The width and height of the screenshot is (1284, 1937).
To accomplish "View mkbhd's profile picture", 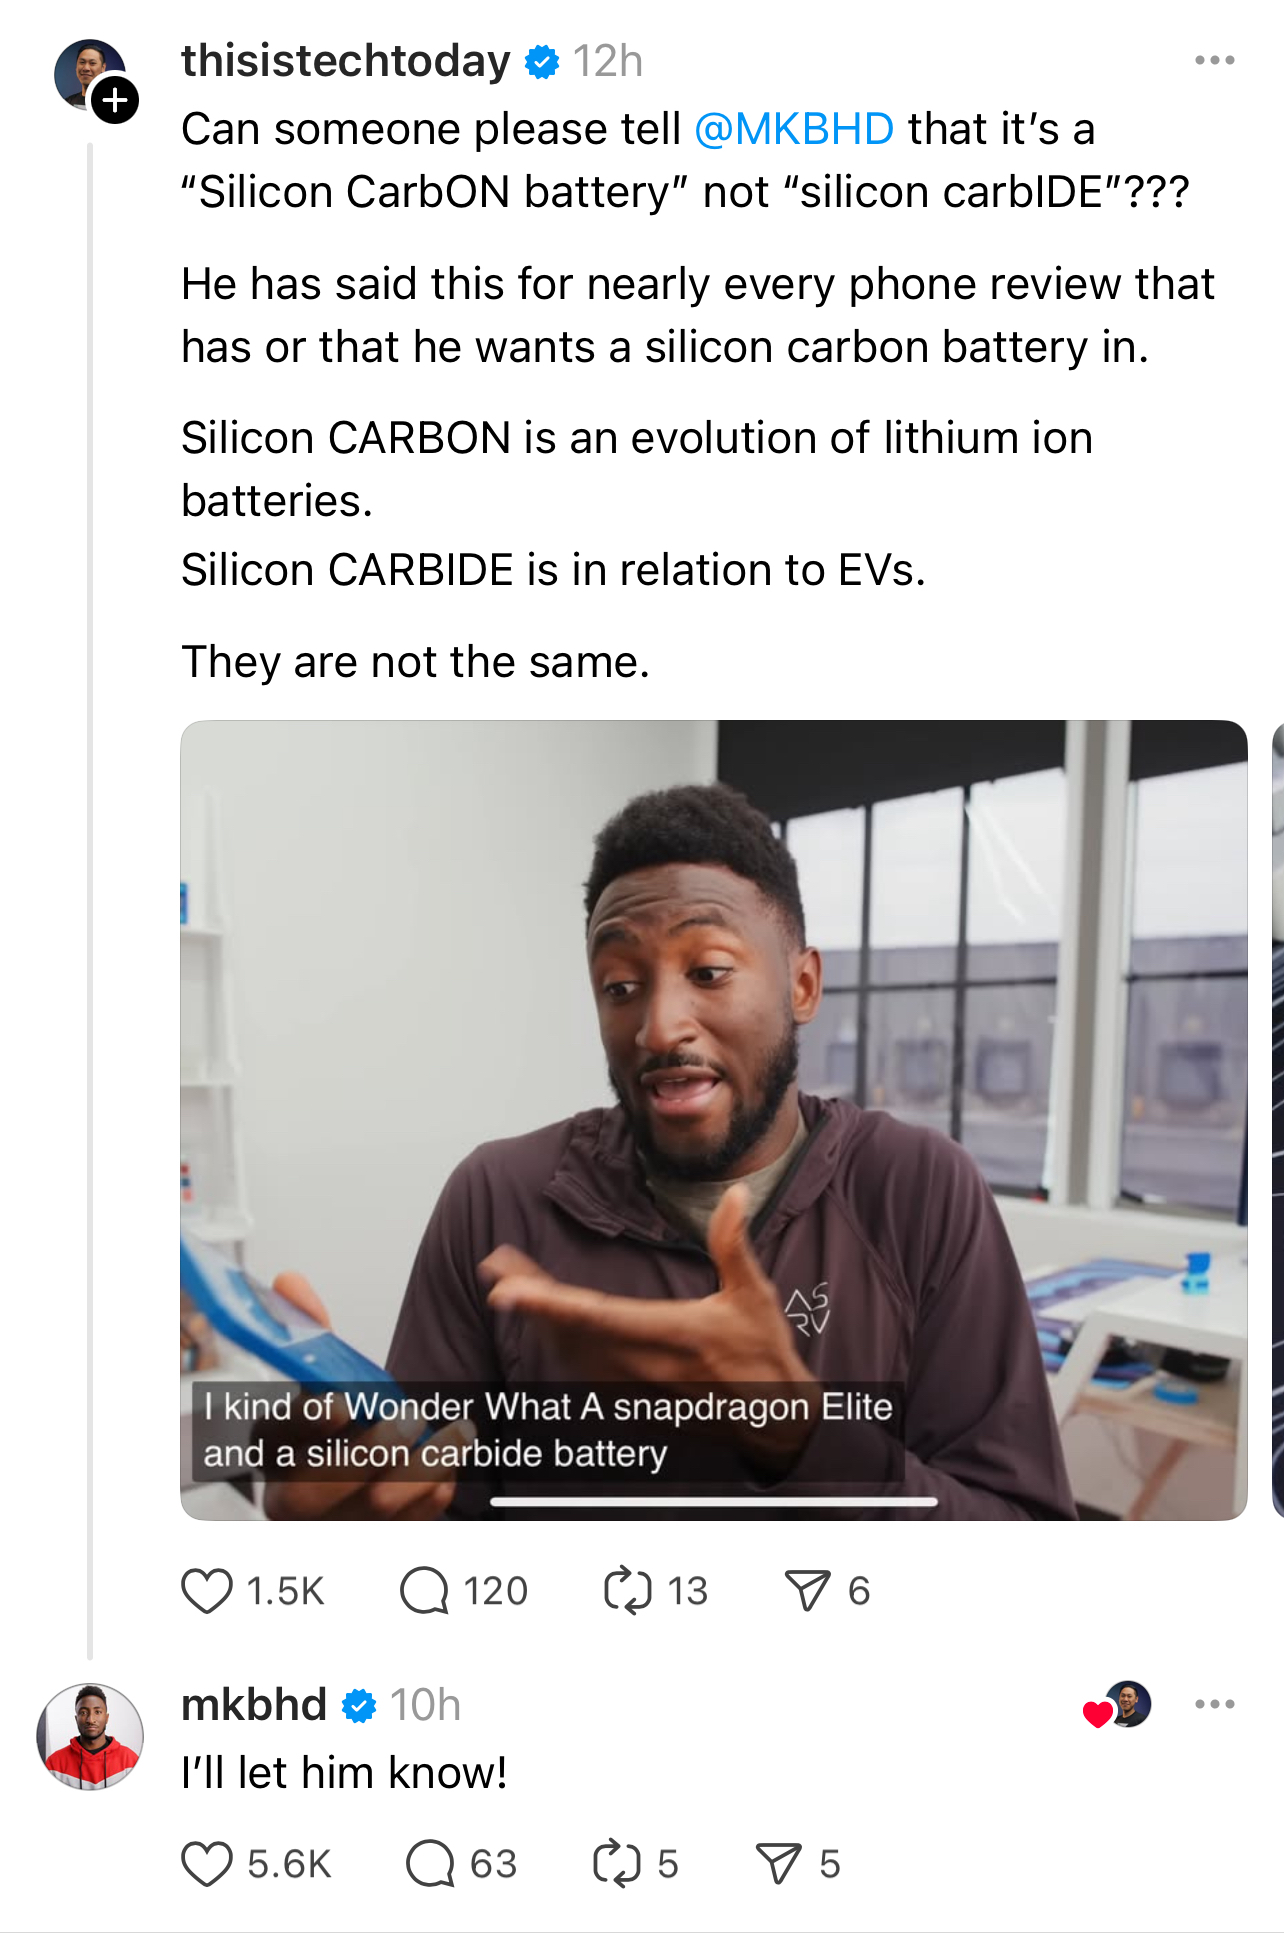I will [90, 1736].
